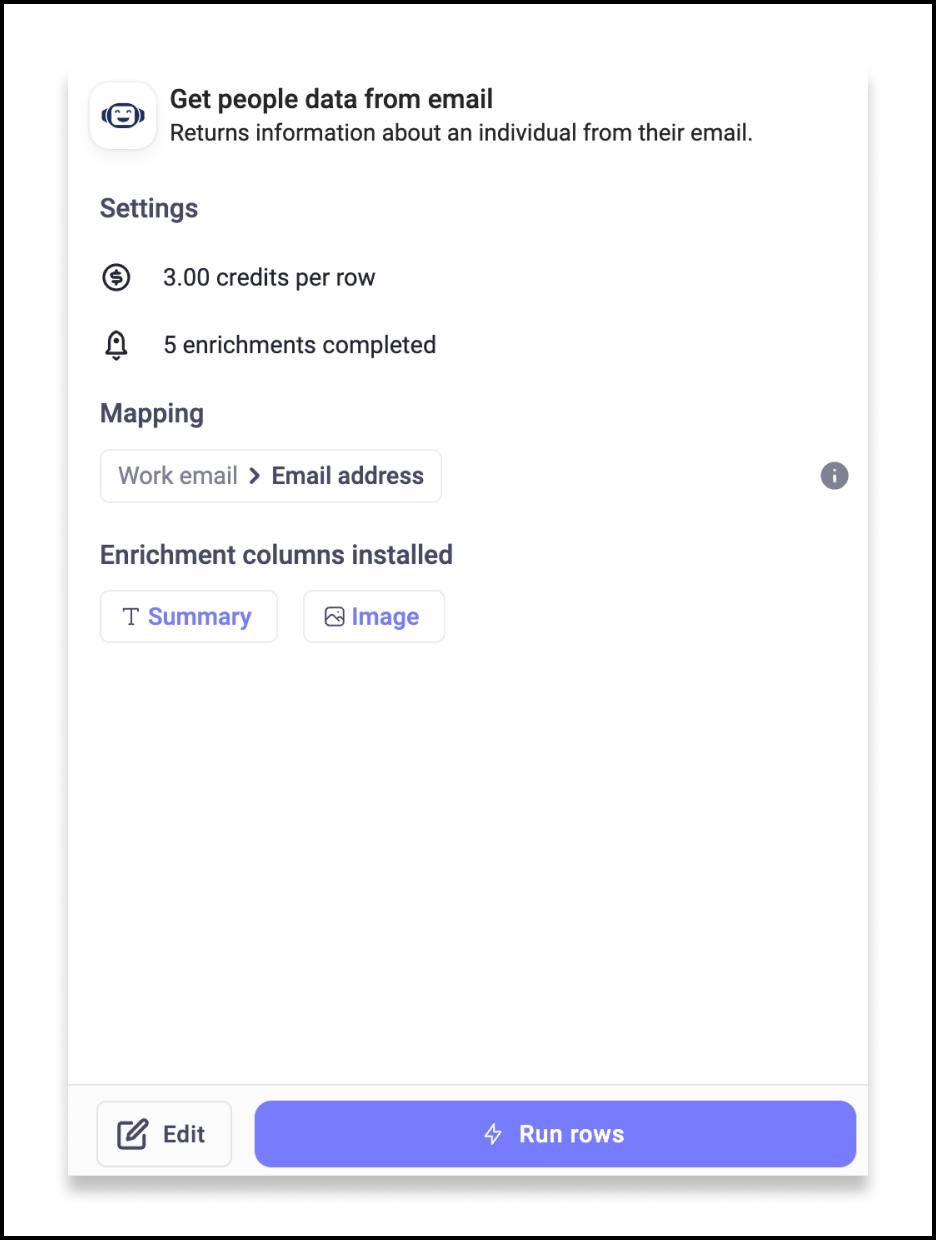
Task: Click the enrichments completed bell icon
Action: point(117,345)
